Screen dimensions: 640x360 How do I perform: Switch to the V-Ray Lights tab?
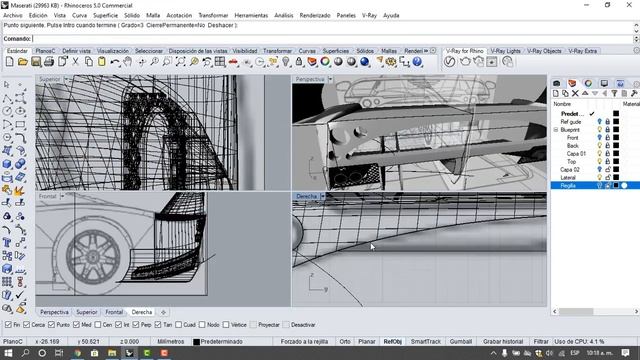pyautogui.click(x=505, y=51)
